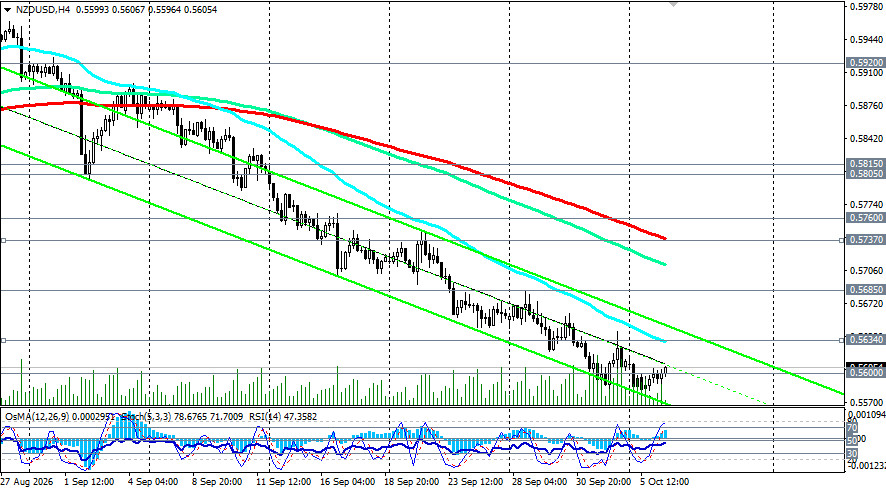Select left handle of the 0.56340 horizontal line
The width and height of the screenshot is (886, 490).
pyautogui.click(x=3, y=340)
